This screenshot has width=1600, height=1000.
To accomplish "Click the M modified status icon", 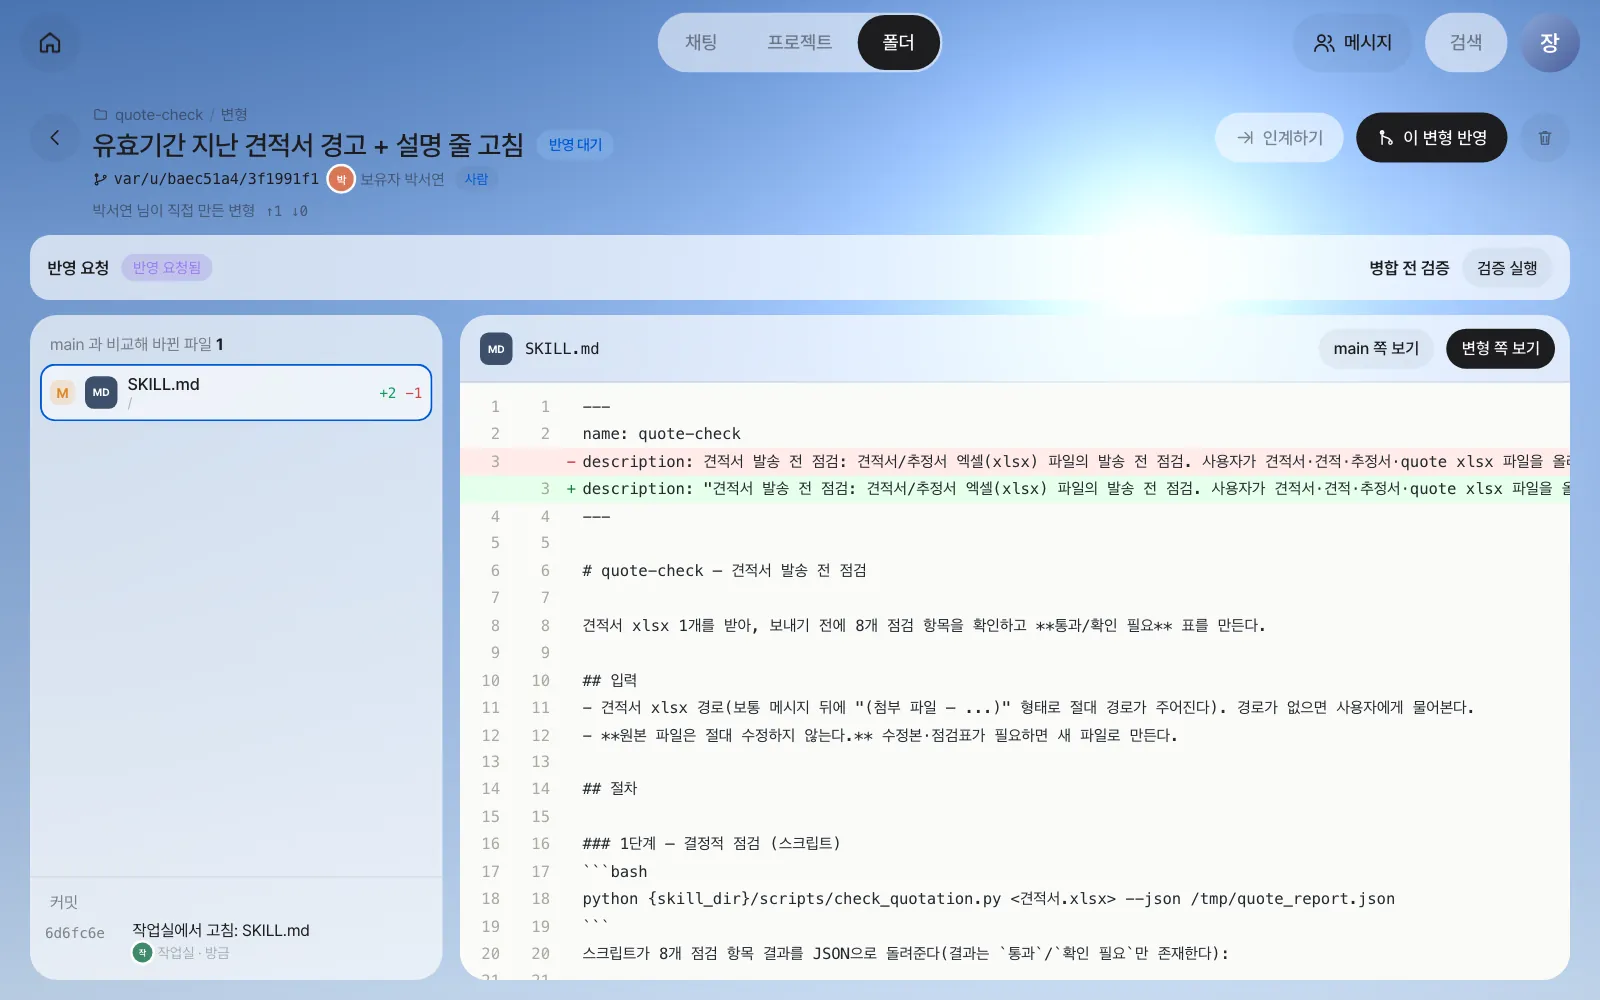I will click(x=62, y=393).
